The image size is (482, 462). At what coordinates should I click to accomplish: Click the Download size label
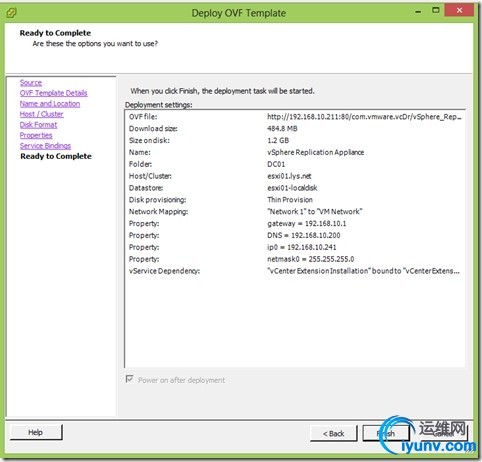pyautogui.click(x=153, y=129)
